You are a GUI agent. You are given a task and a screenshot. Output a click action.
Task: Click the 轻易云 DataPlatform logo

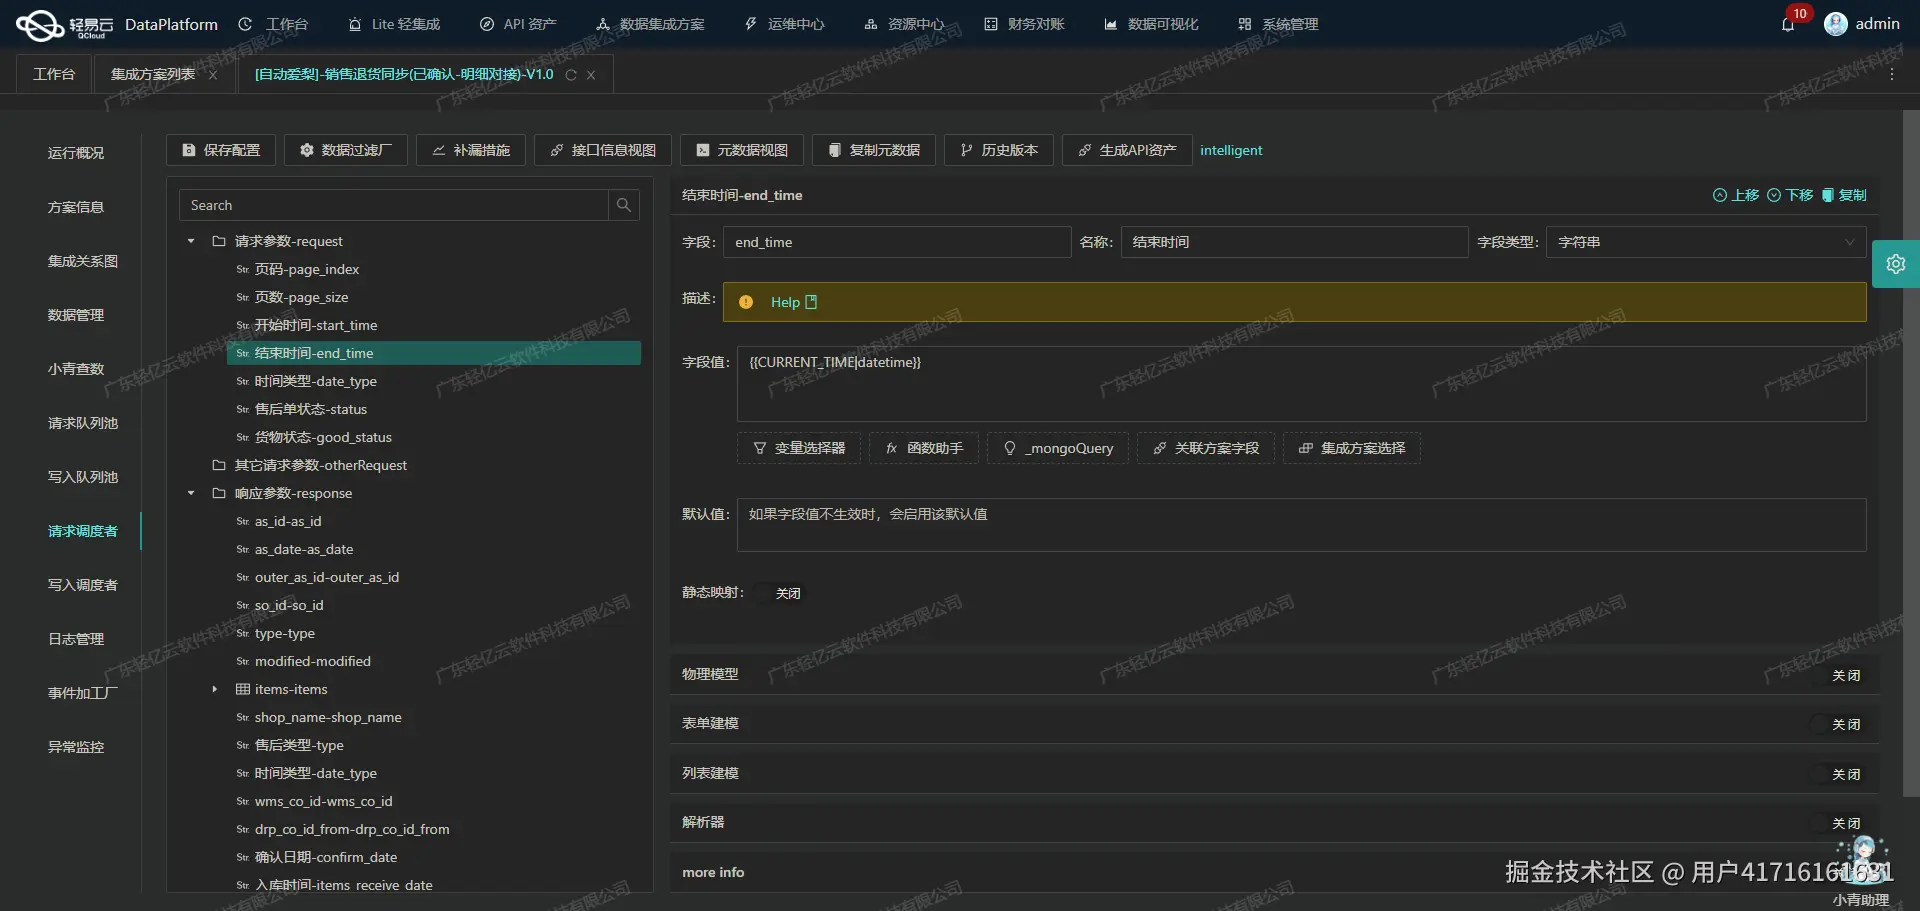tap(117, 24)
